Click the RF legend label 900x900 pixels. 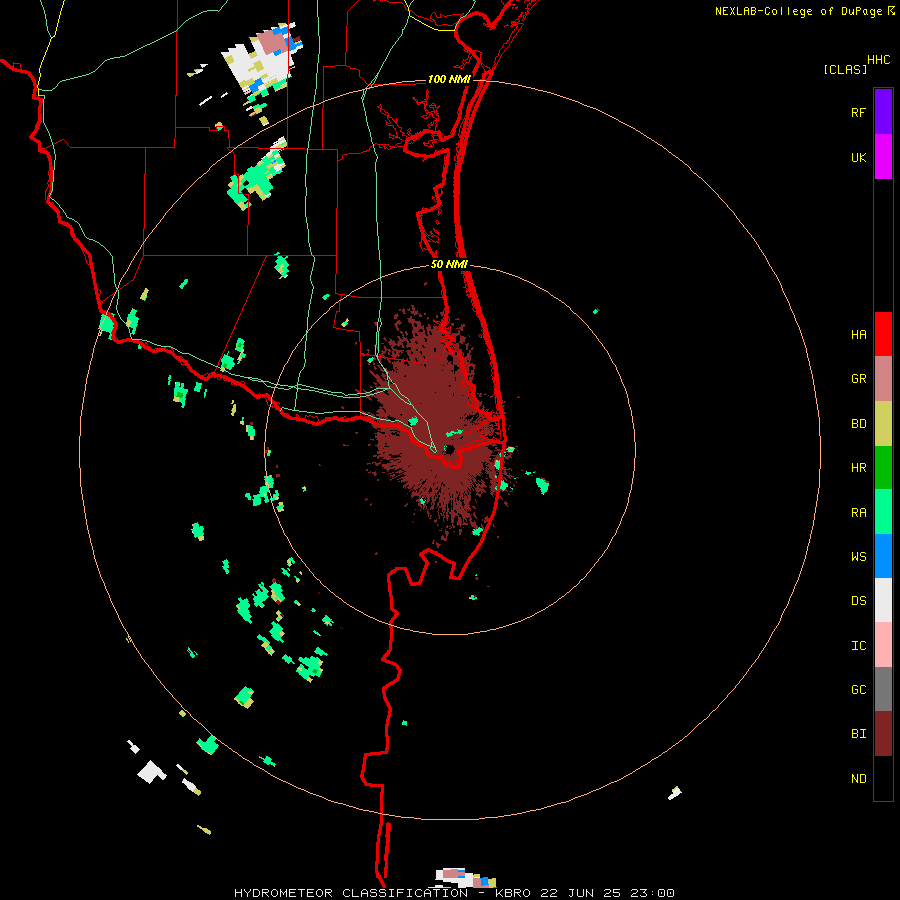click(858, 113)
